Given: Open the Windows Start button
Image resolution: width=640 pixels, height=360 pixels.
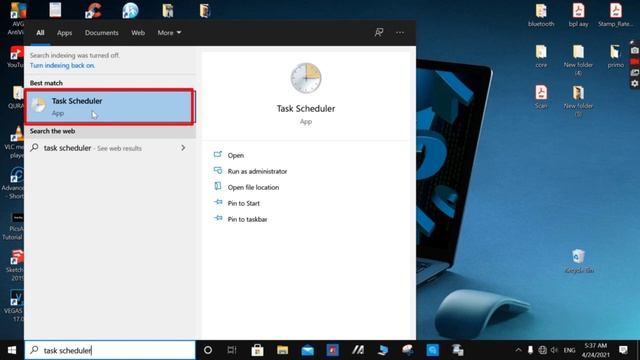Looking at the screenshot, I should pos(12,350).
